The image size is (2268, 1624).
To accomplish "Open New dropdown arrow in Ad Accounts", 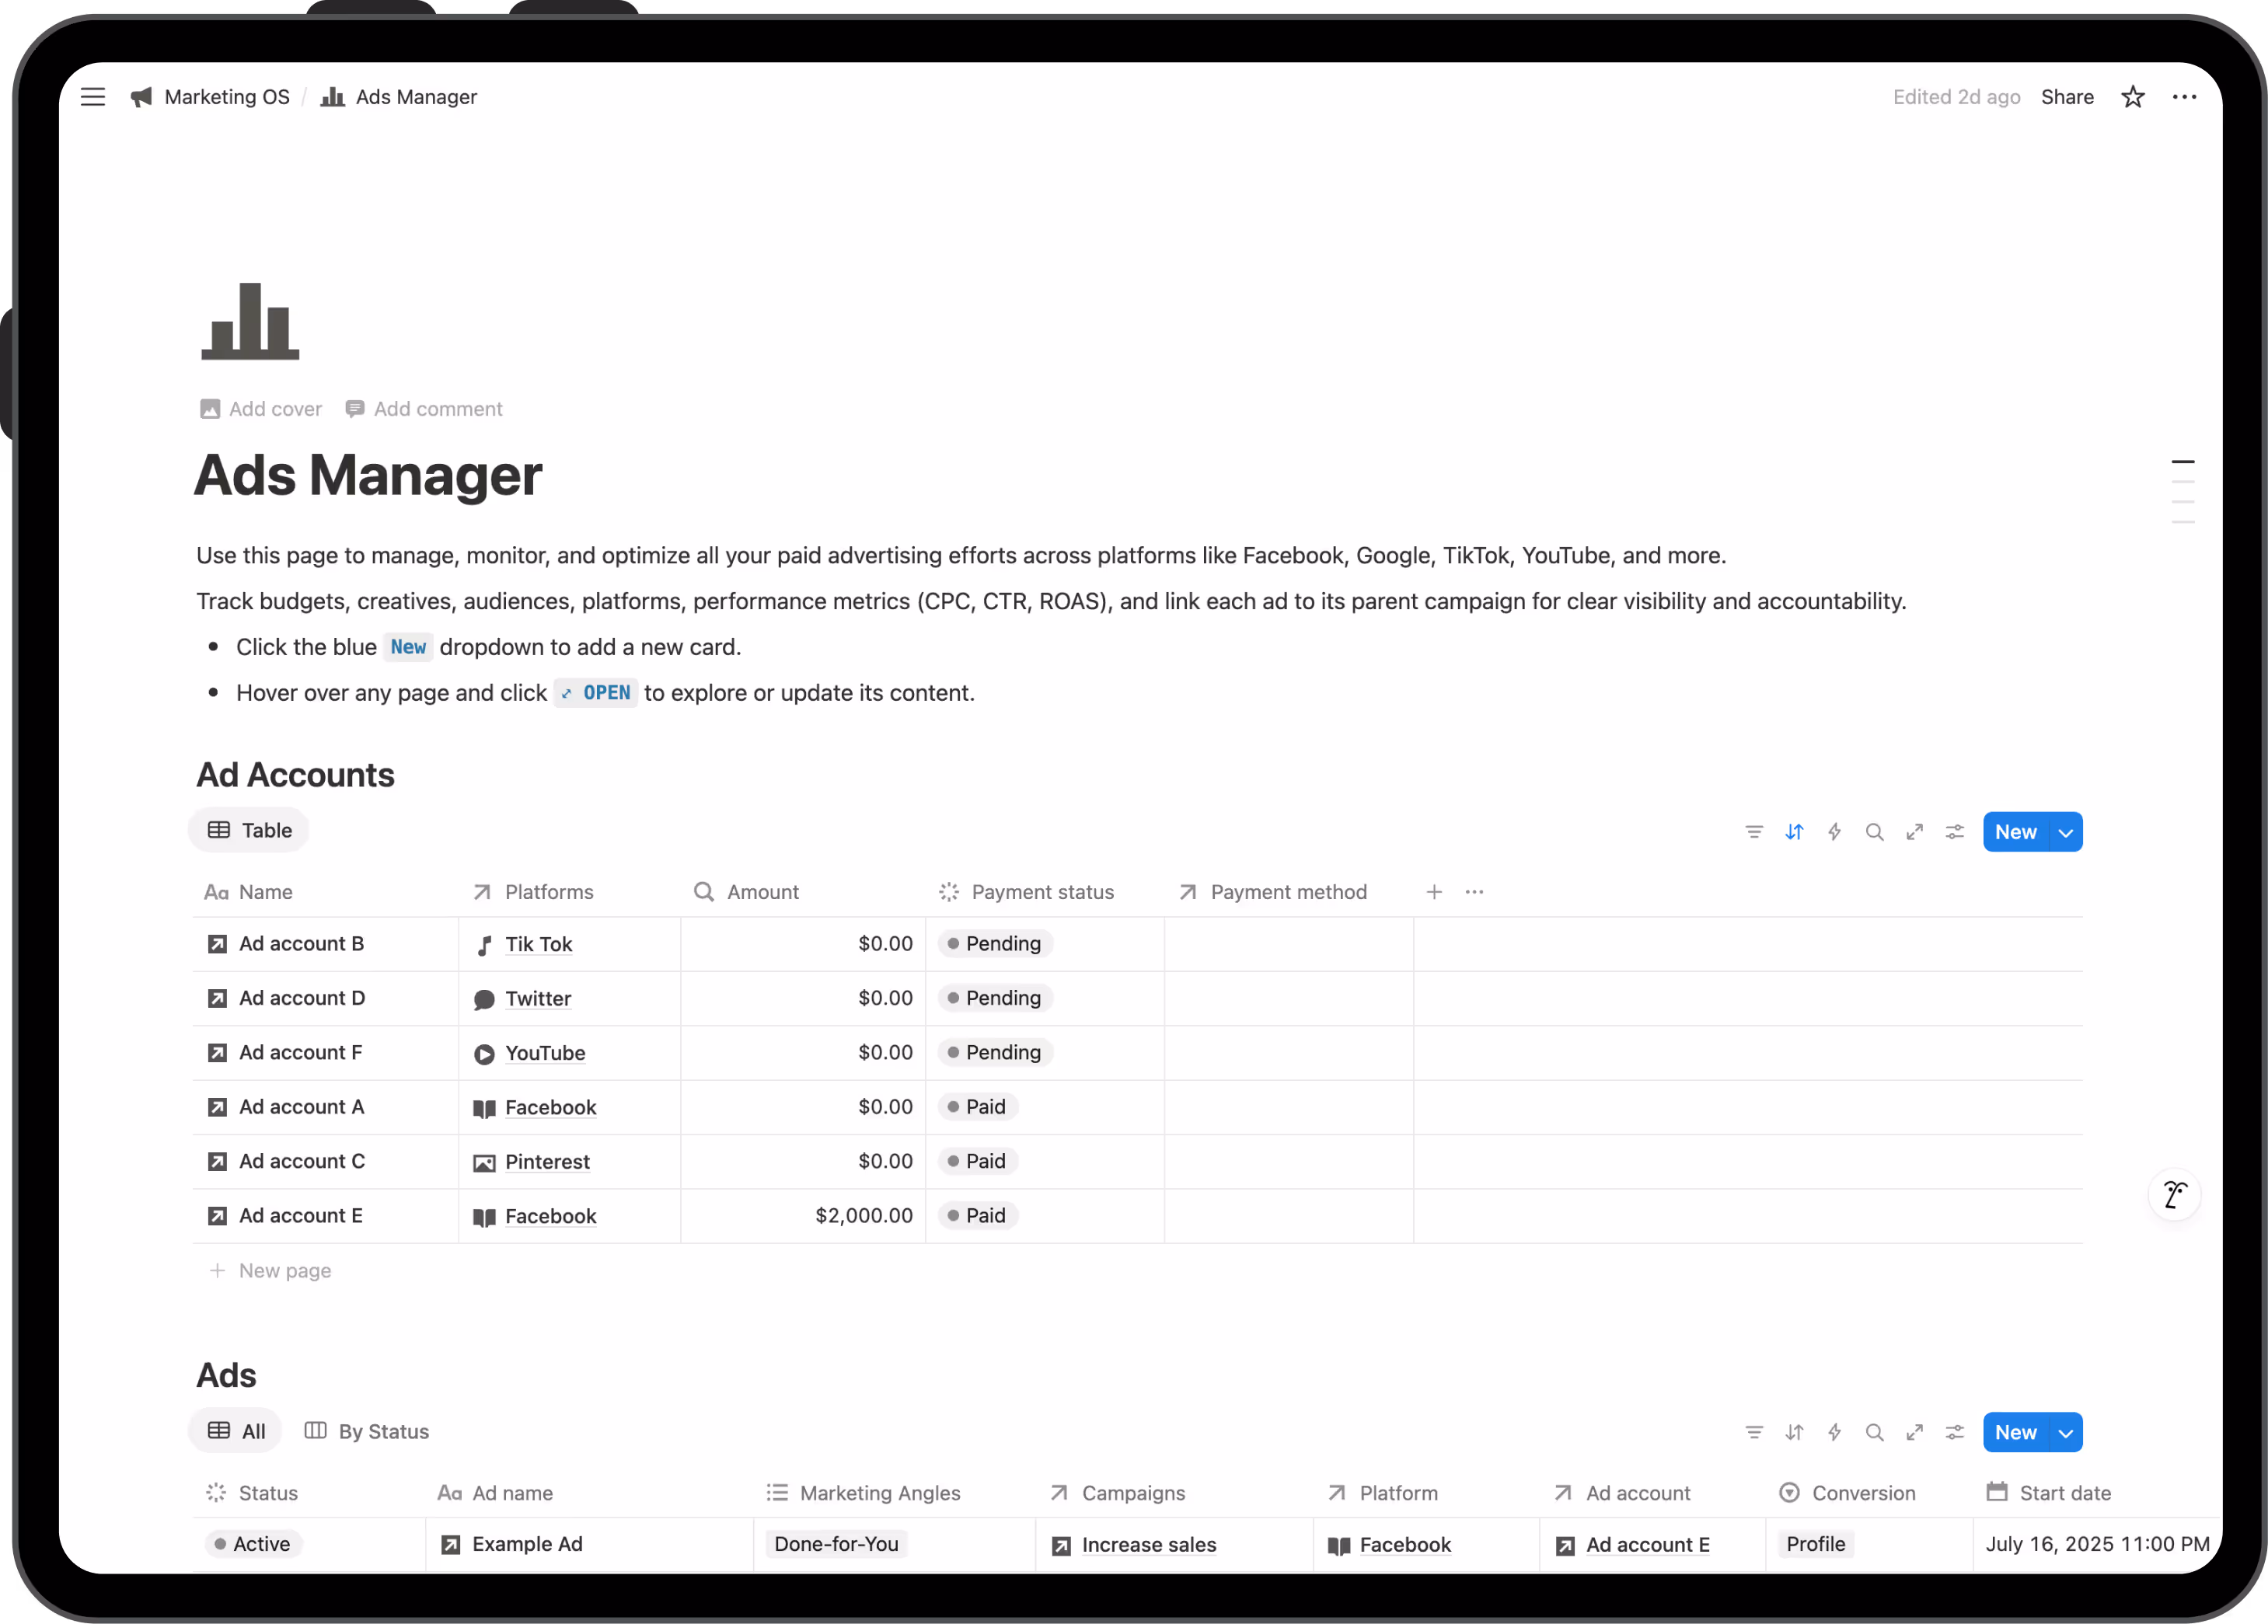I will tap(2065, 832).
